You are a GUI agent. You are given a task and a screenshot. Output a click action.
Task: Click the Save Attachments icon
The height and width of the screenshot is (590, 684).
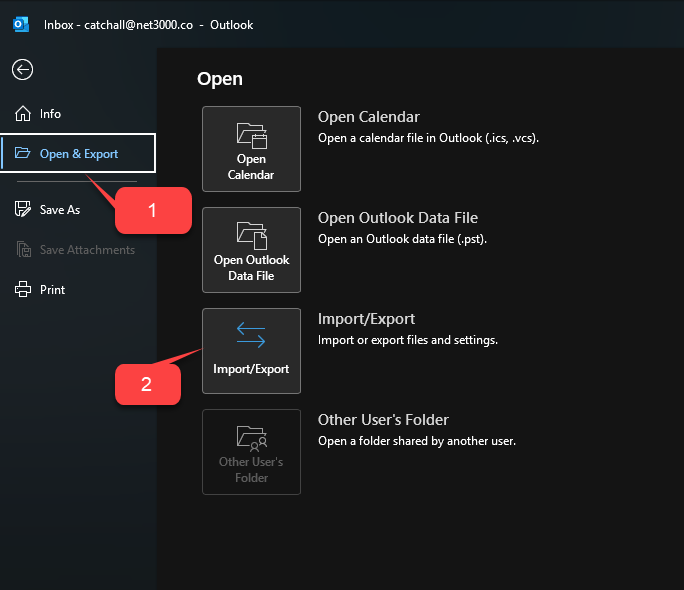pos(24,249)
